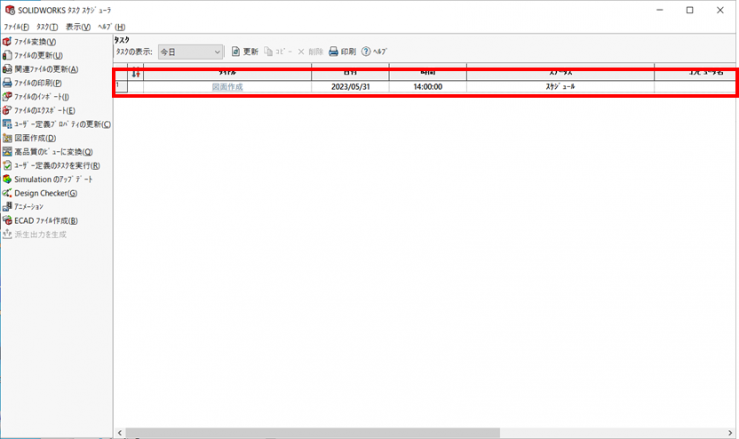Click the sort arrow column header
739x439 pixels.
click(135, 74)
